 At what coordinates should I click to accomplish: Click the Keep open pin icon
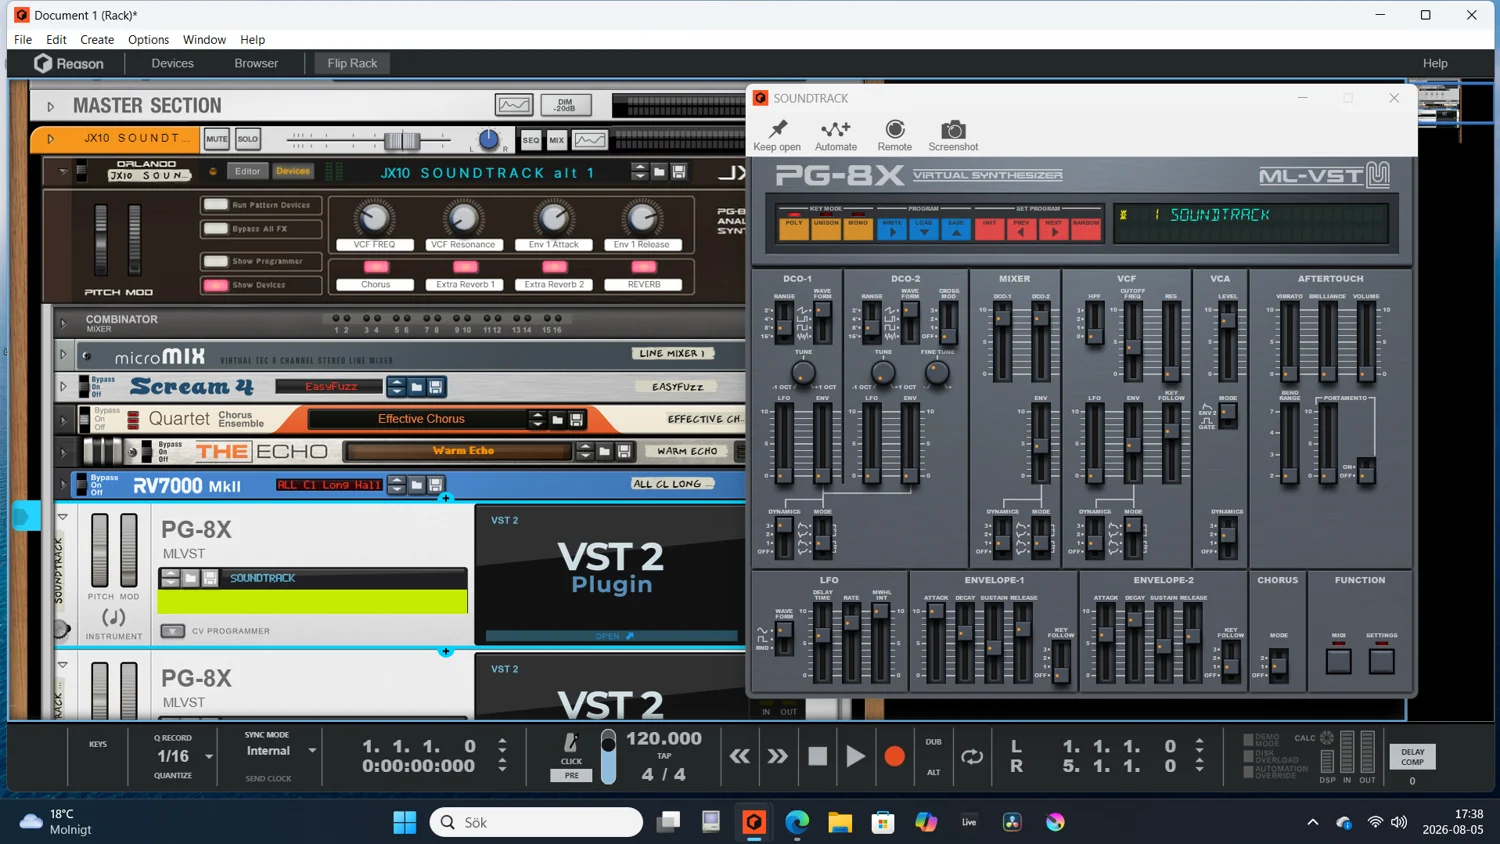coord(777,130)
